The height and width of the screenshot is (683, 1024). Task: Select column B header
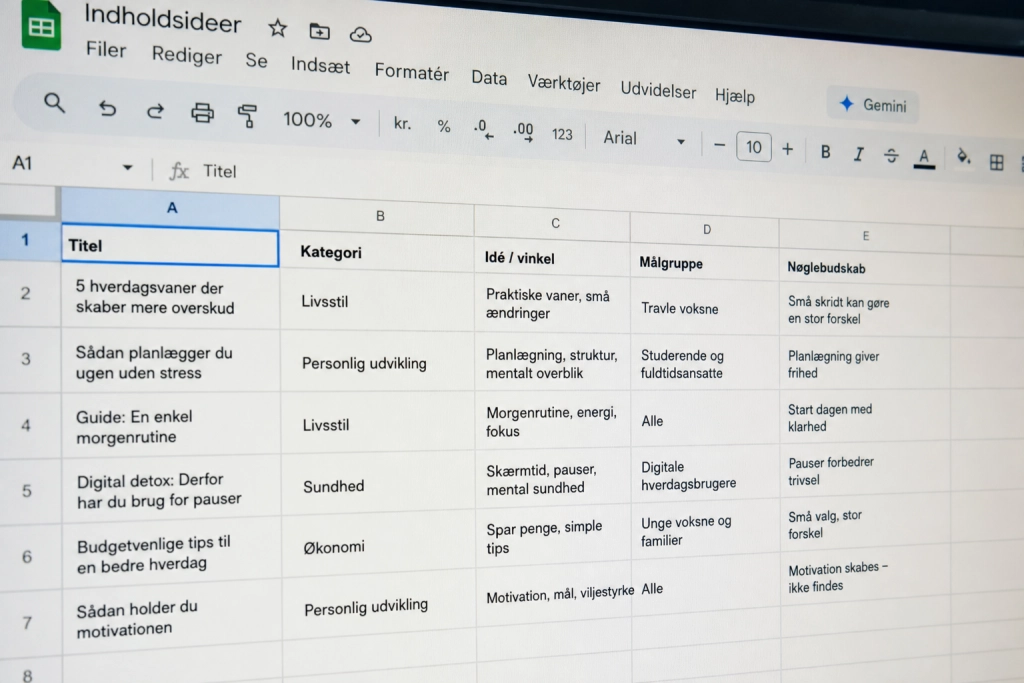(x=377, y=216)
